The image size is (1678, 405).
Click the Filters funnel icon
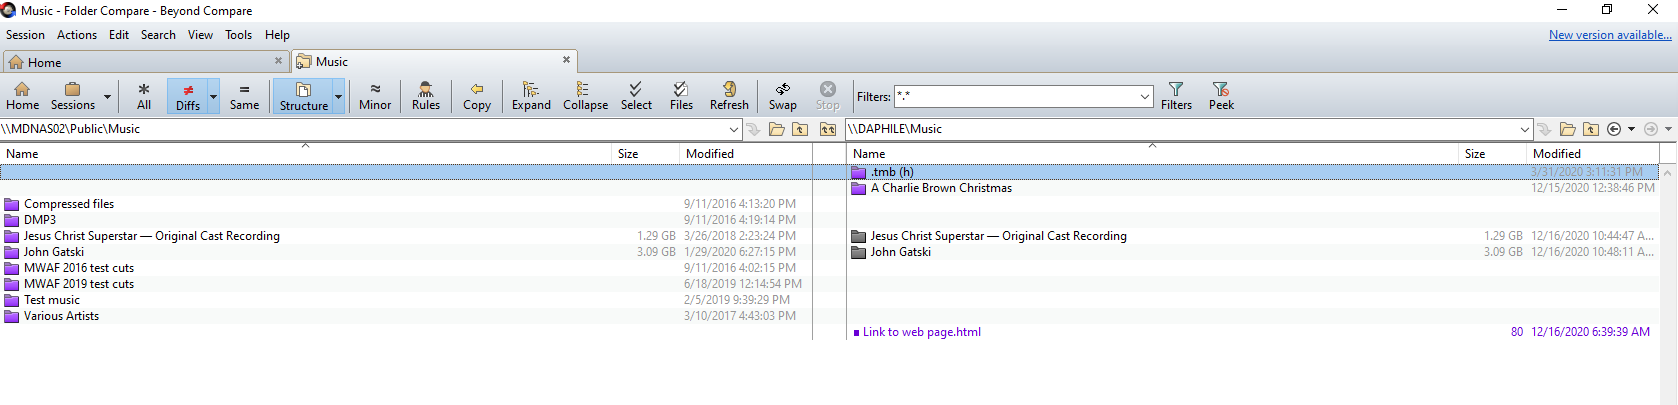[1176, 90]
